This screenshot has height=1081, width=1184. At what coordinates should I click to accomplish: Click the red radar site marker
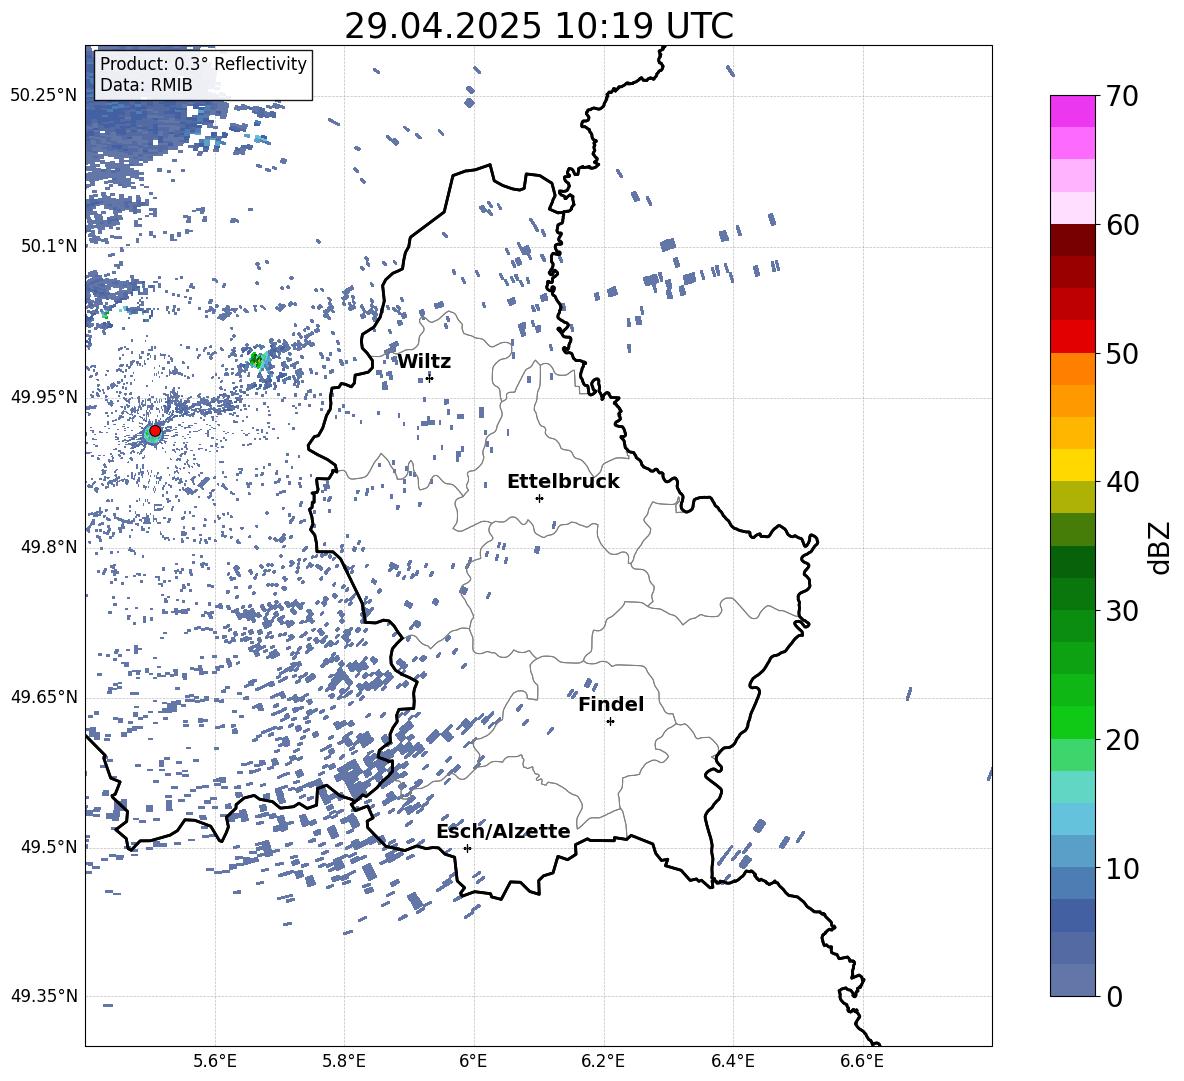155,430
